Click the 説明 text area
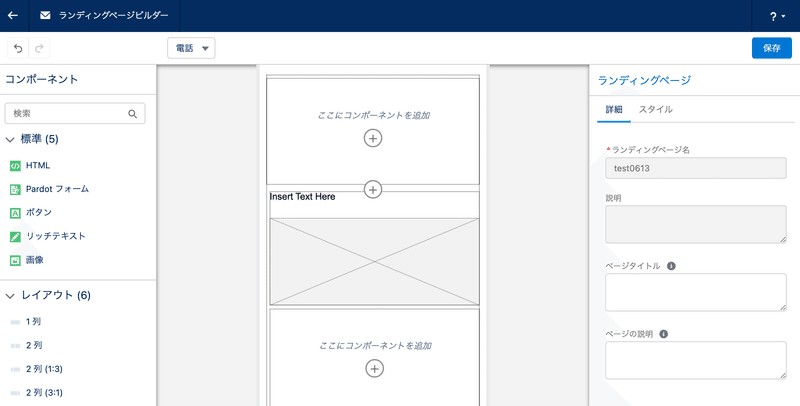This screenshot has width=800, height=406. click(x=695, y=224)
